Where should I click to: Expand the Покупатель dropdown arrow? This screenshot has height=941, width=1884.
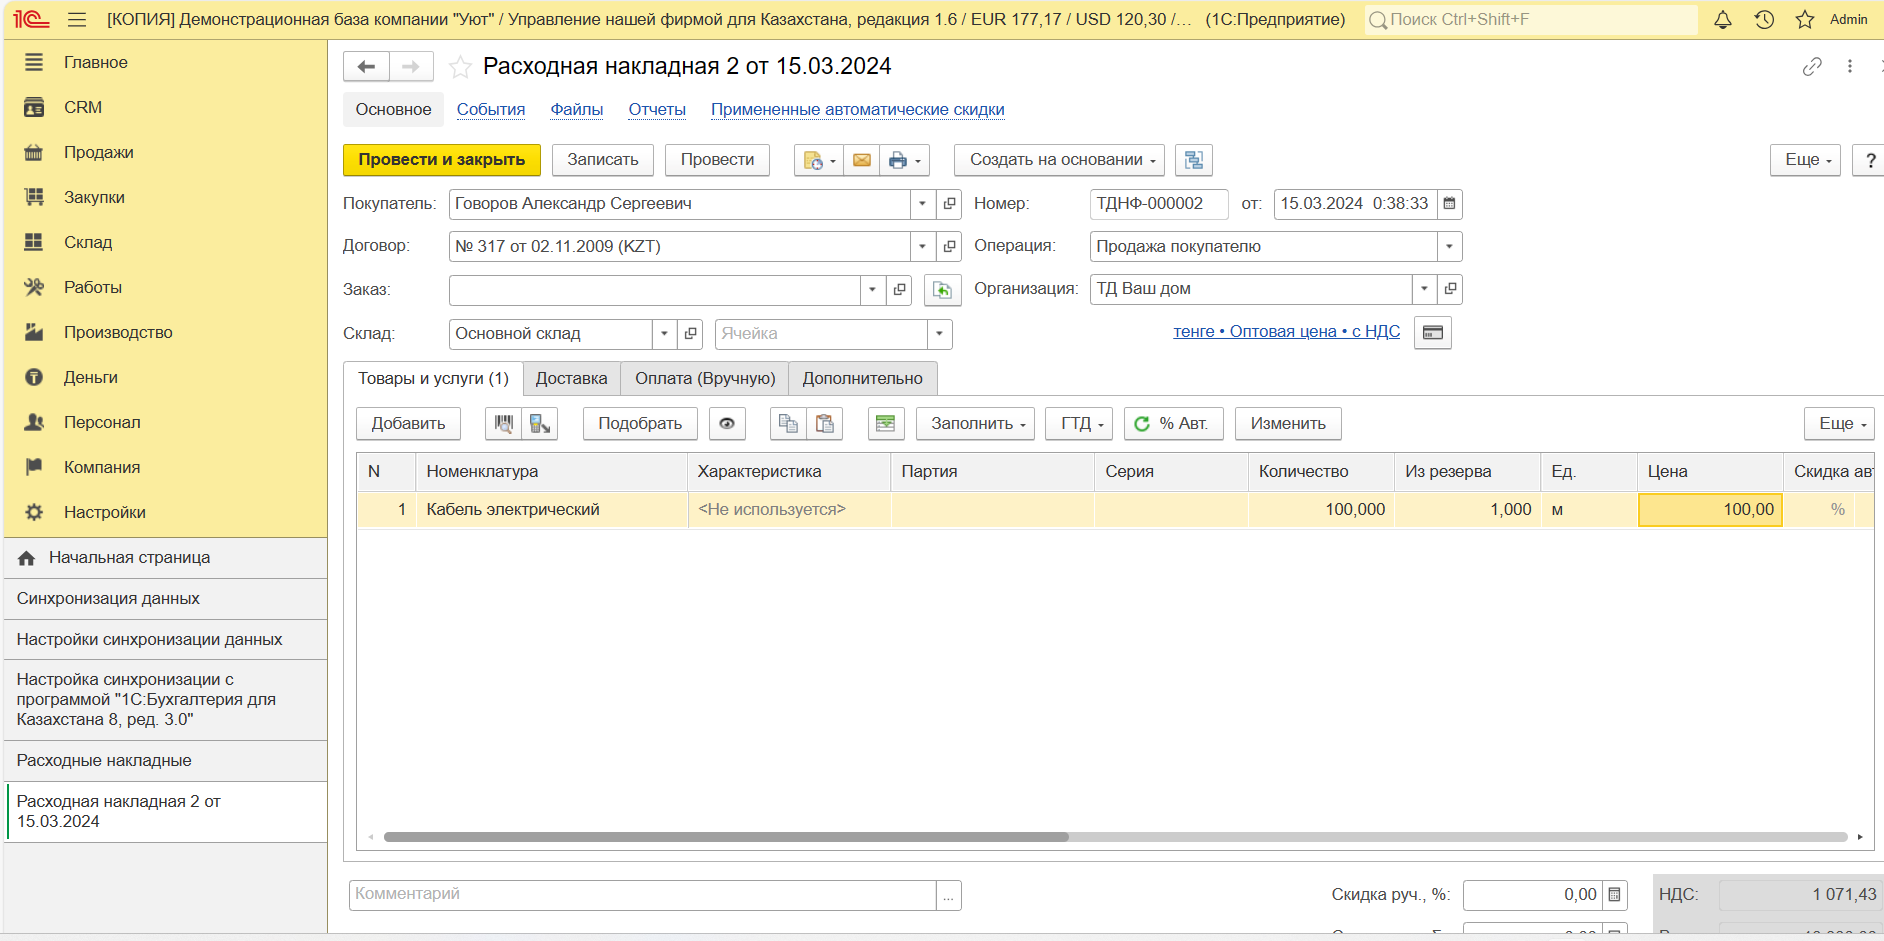tap(922, 204)
